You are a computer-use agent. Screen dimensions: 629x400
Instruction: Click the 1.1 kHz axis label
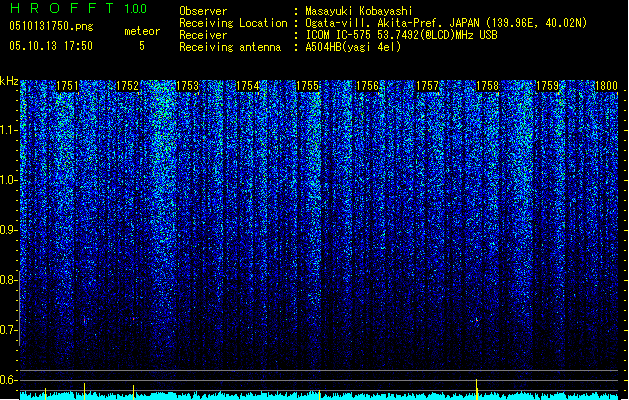pos(9,130)
